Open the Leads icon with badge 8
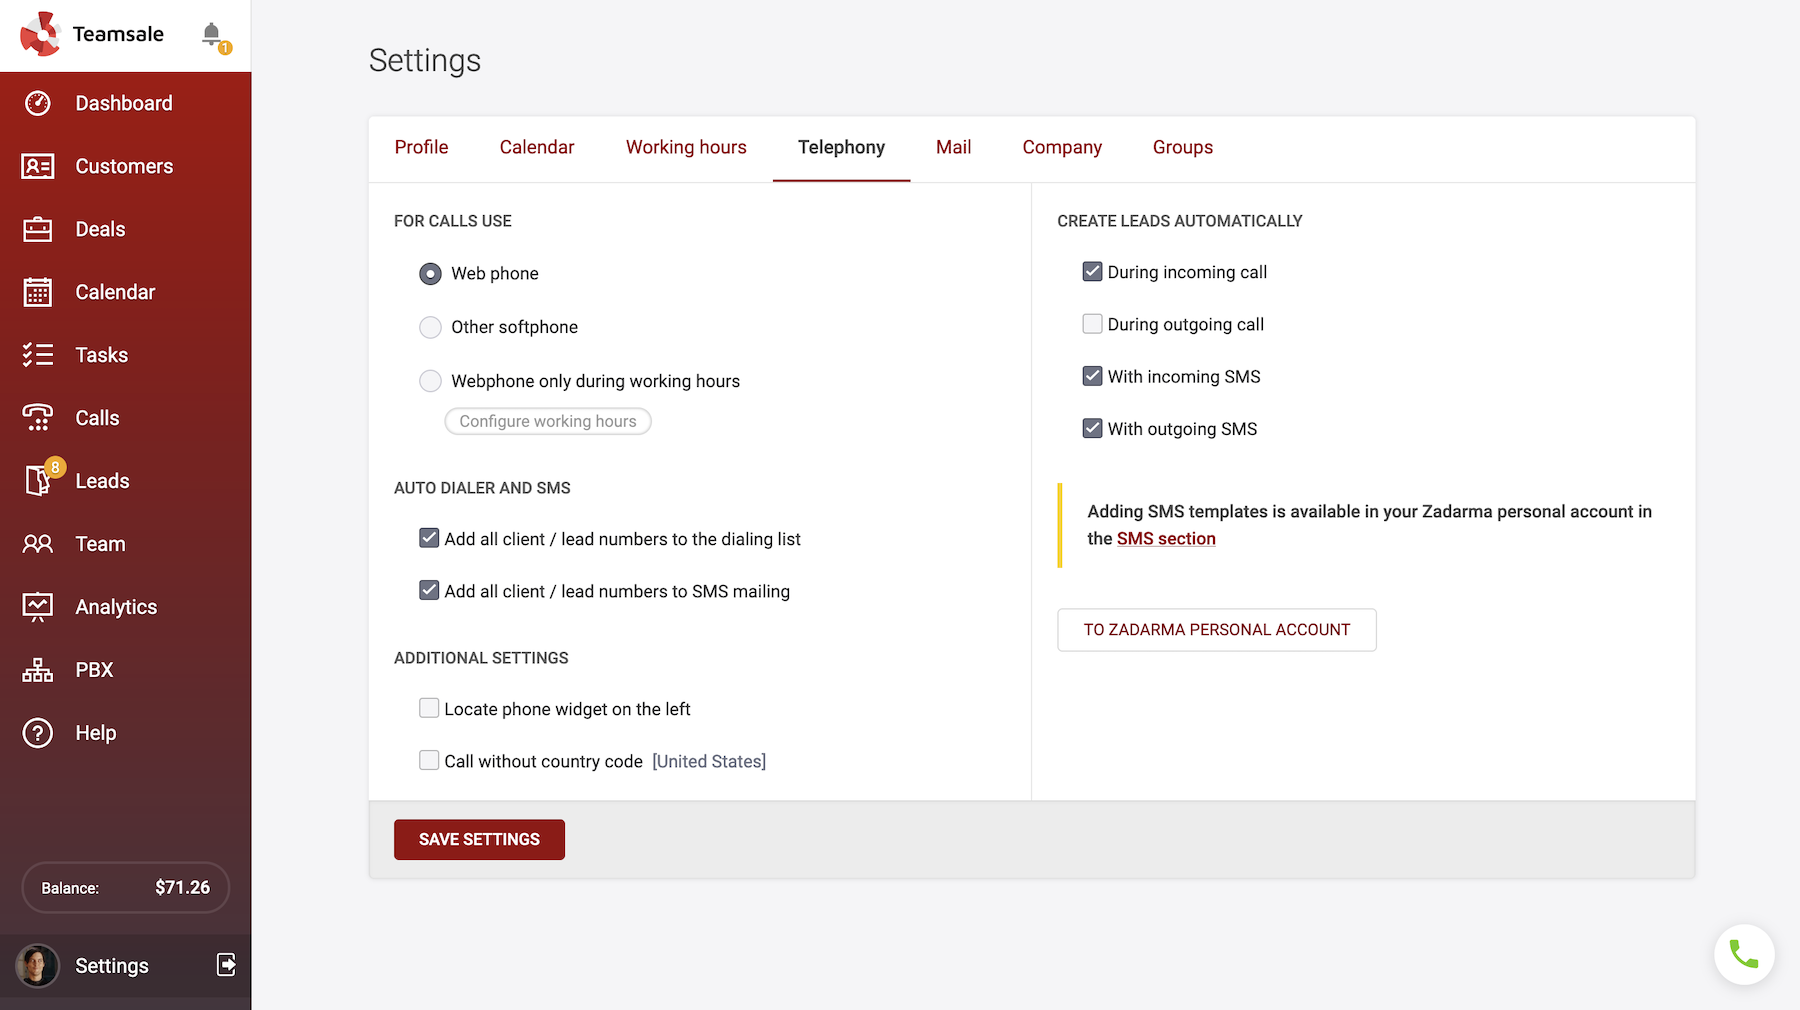 click(x=38, y=481)
